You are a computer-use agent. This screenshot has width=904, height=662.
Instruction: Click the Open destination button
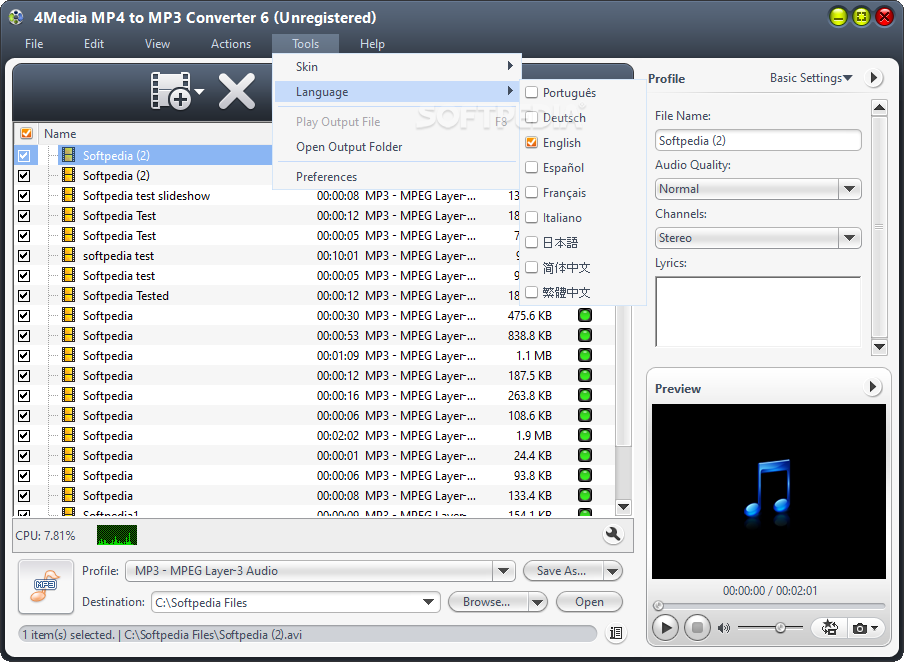[x=589, y=602]
